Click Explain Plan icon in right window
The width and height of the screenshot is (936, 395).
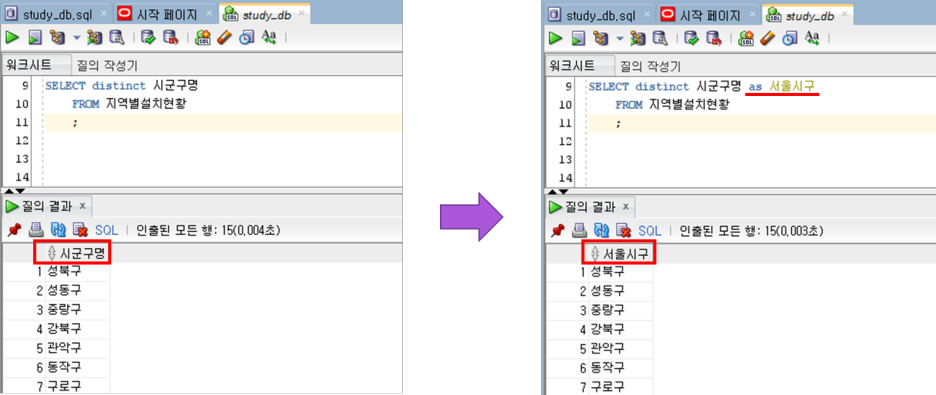tap(601, 38)
